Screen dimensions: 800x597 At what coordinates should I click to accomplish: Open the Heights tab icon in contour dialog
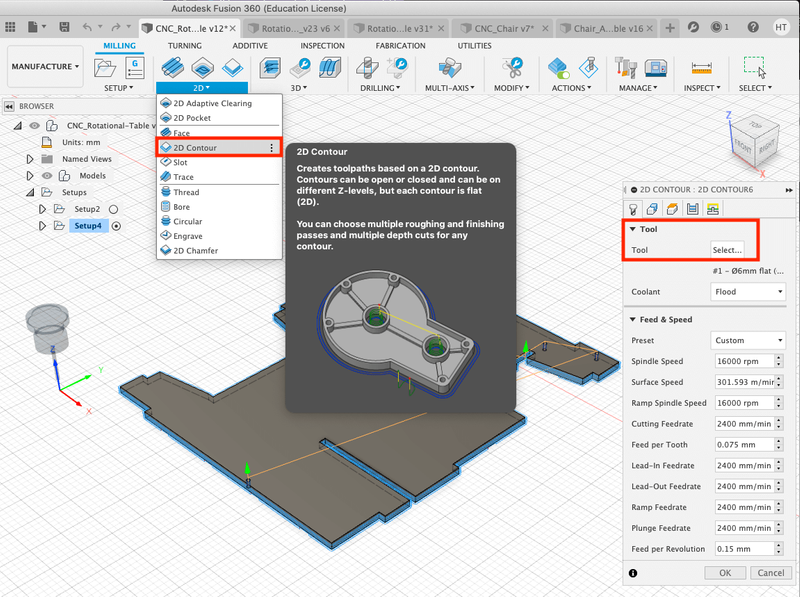[x=672, y=208]
